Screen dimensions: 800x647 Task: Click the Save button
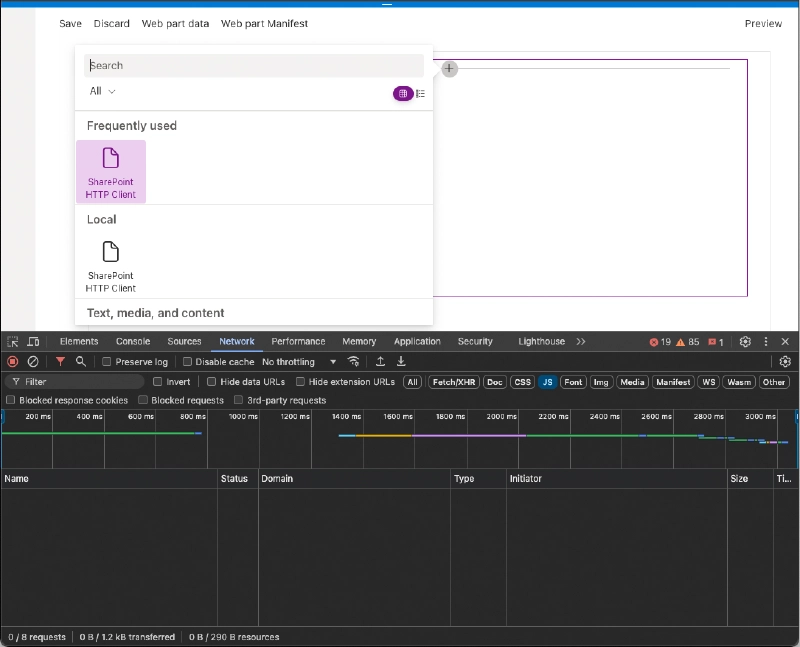click(69, 23)
